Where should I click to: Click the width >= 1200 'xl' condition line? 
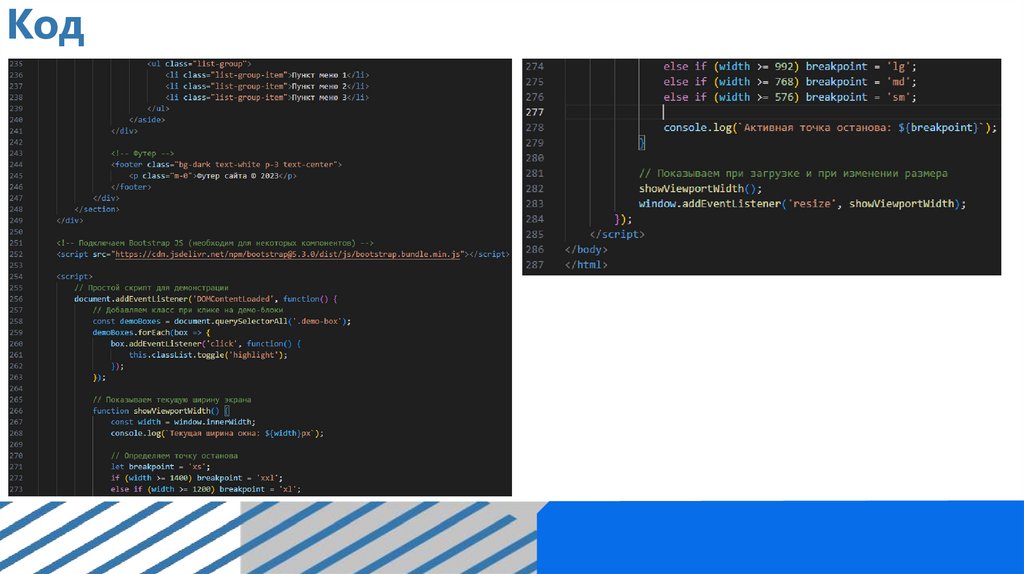205,489
